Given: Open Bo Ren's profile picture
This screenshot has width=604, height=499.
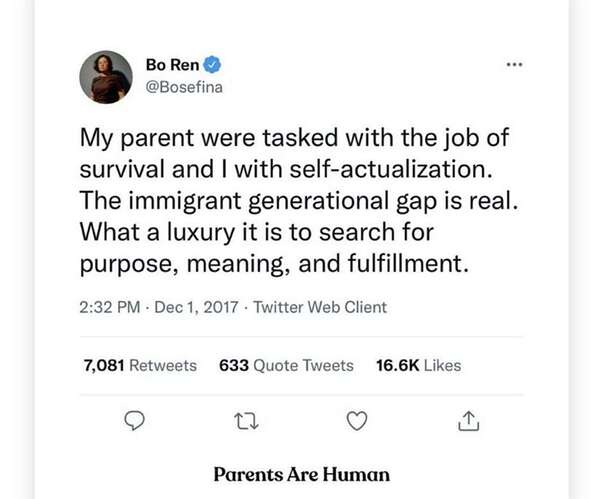Looking at the screenshot, I should [106, 77].
